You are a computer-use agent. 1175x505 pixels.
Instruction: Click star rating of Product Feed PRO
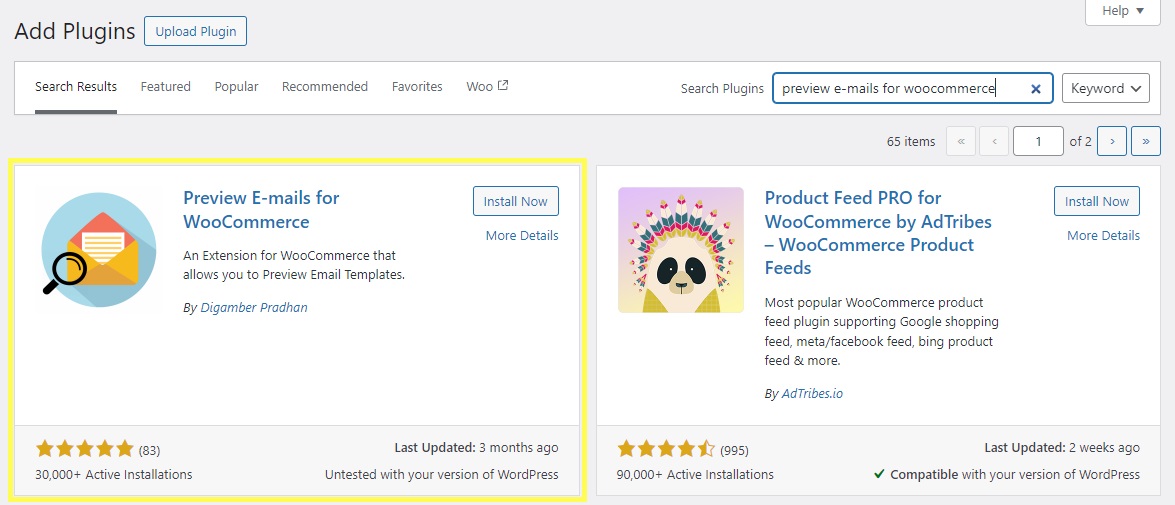point(666,450)
